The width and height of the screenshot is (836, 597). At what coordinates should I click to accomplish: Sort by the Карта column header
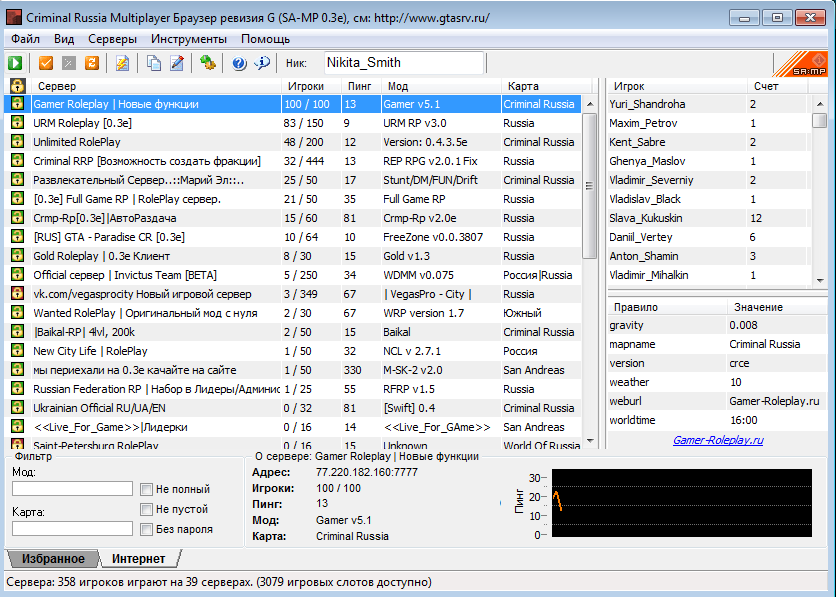546,86
